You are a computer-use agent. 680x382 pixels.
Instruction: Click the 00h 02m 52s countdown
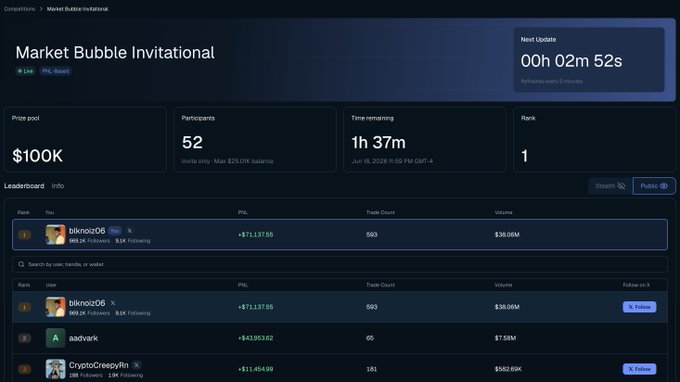pyautogui.click(x=571, y=61)
